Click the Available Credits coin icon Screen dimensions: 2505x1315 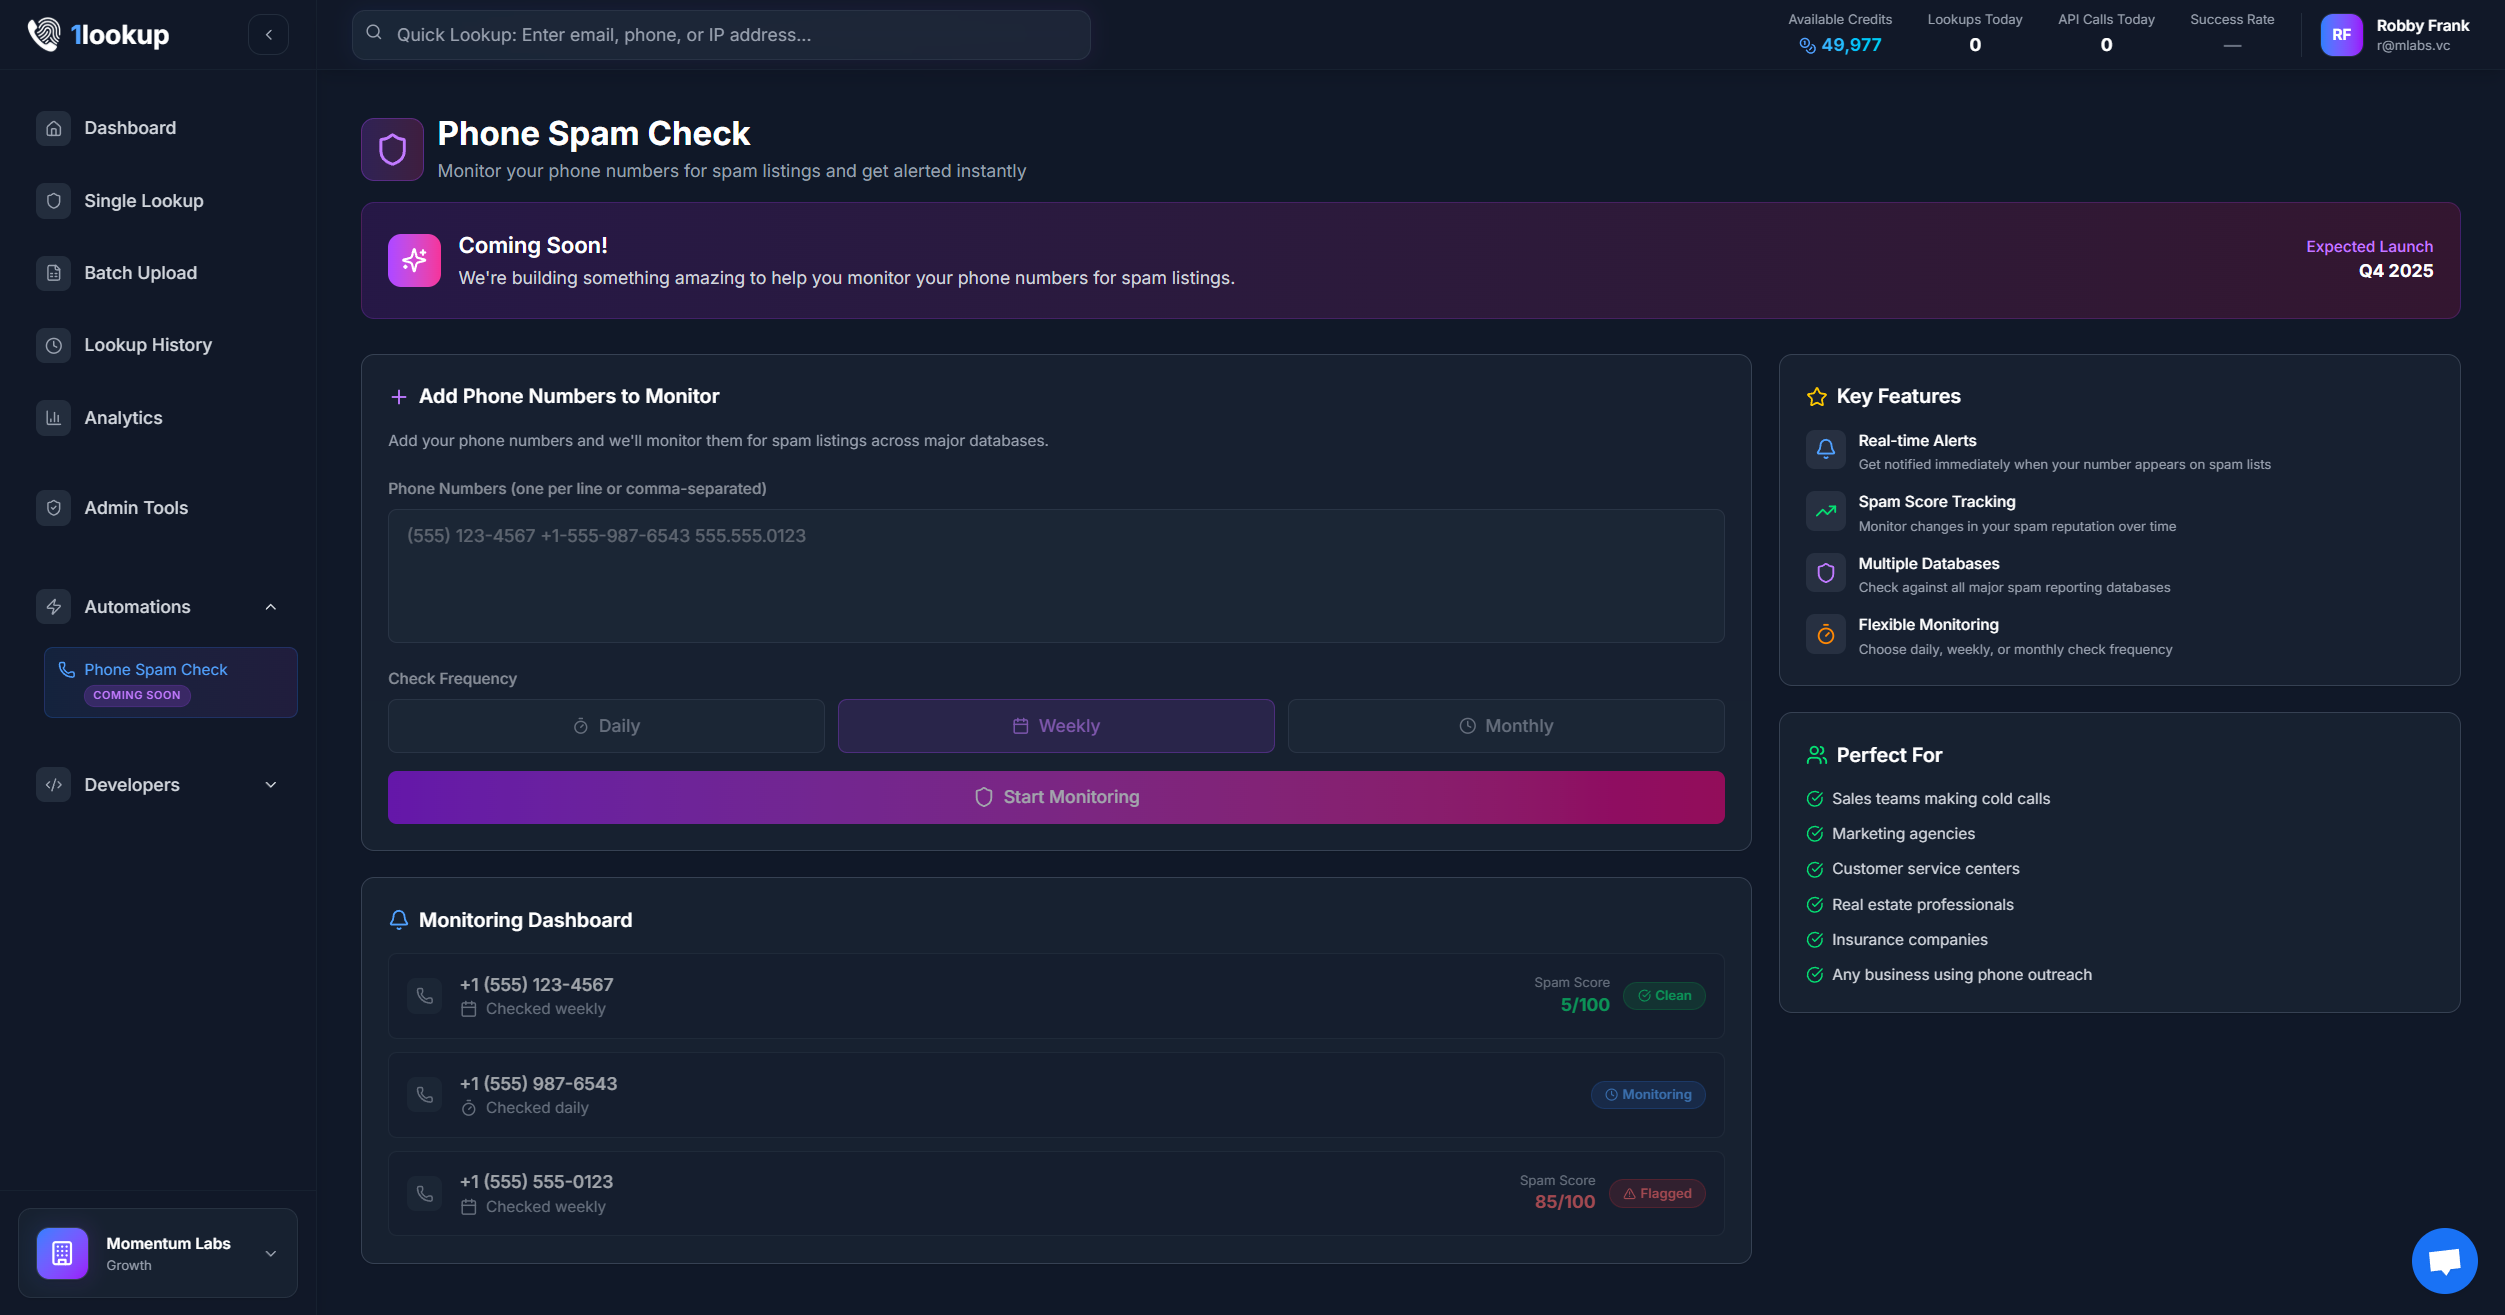(1807, 45)
